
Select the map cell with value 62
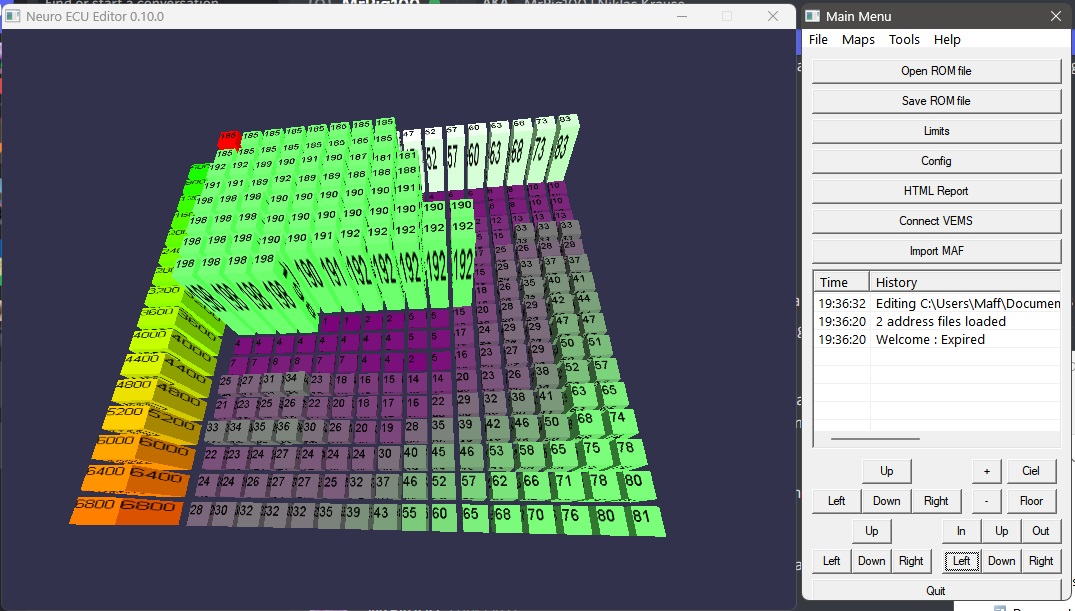pos(499,481)
